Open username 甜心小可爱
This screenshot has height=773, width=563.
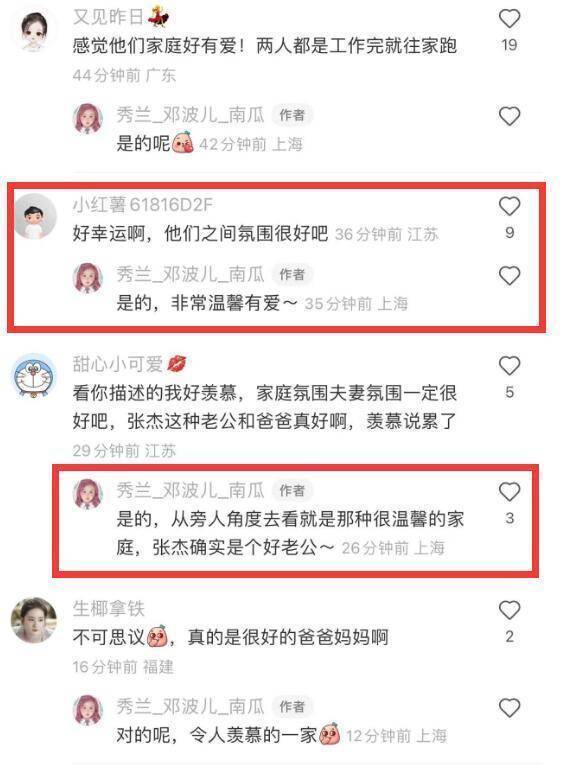pyautogui.click(x=118, y=364)
